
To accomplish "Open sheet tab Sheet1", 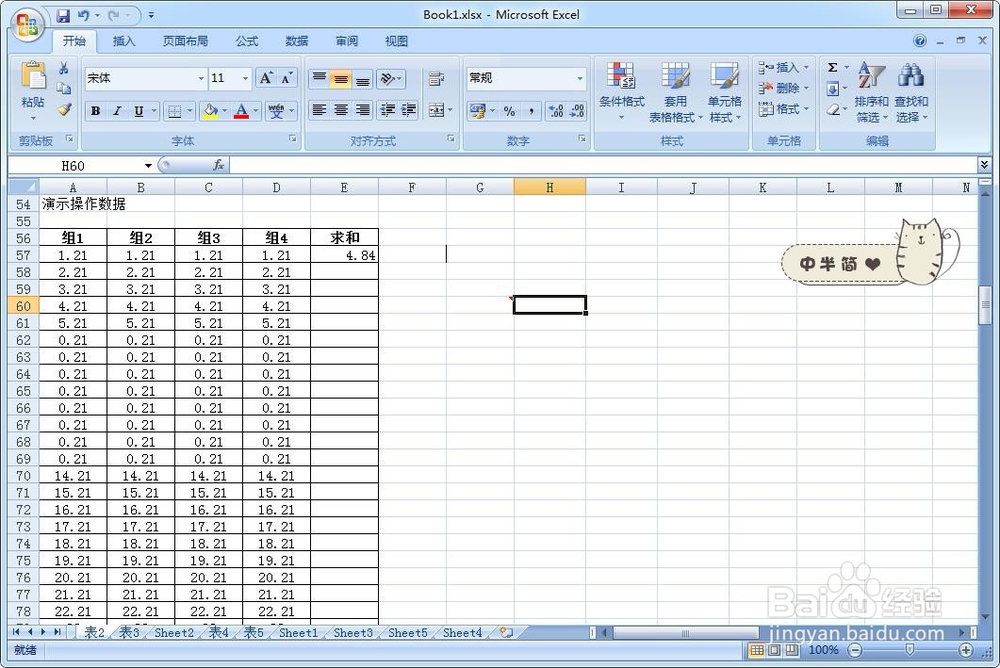I will pos(298,633).
